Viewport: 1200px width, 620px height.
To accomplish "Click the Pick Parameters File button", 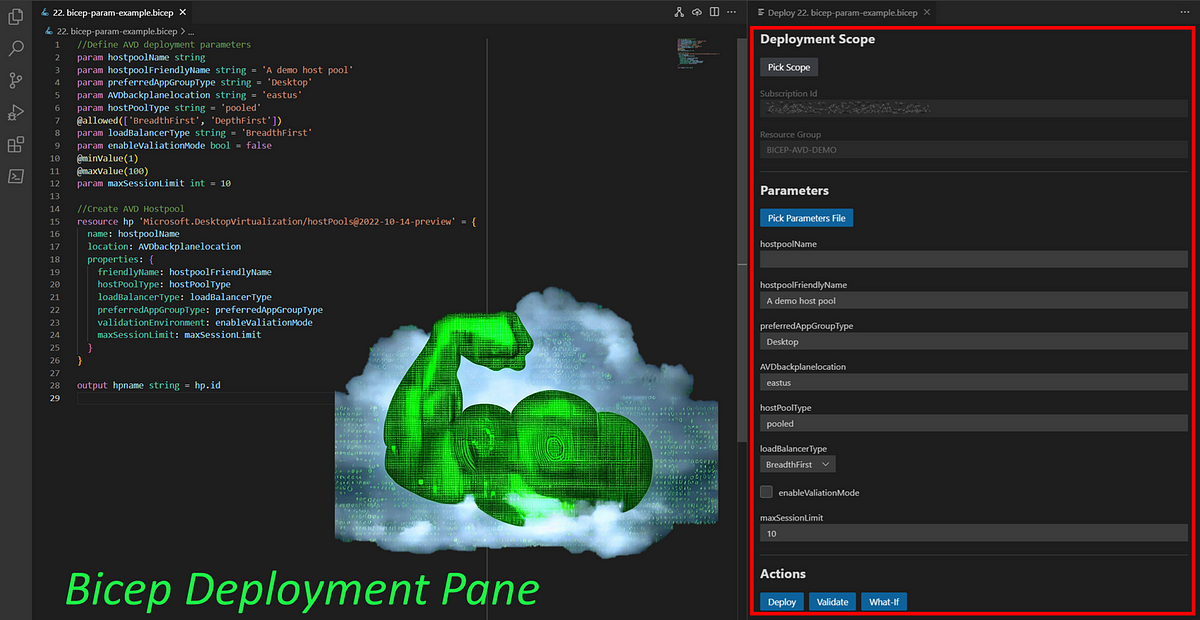I will click(x=806, y=217).
